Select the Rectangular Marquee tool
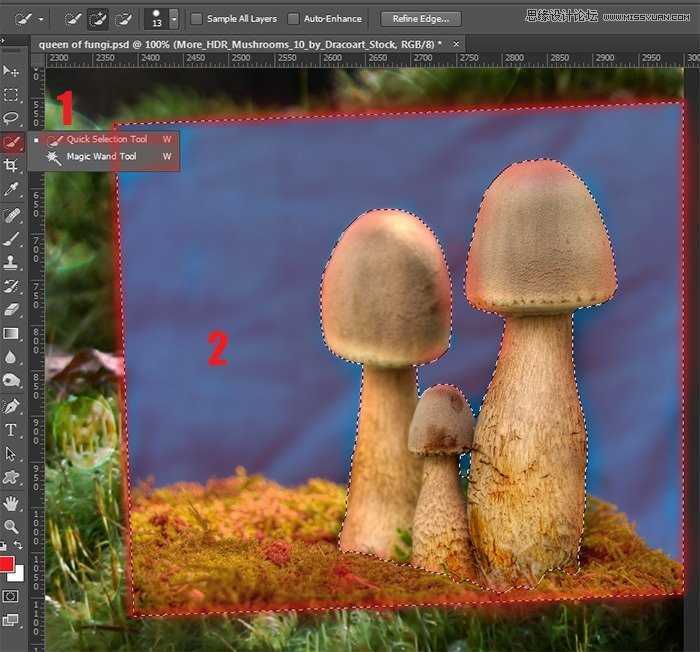 tap(11, 95)
